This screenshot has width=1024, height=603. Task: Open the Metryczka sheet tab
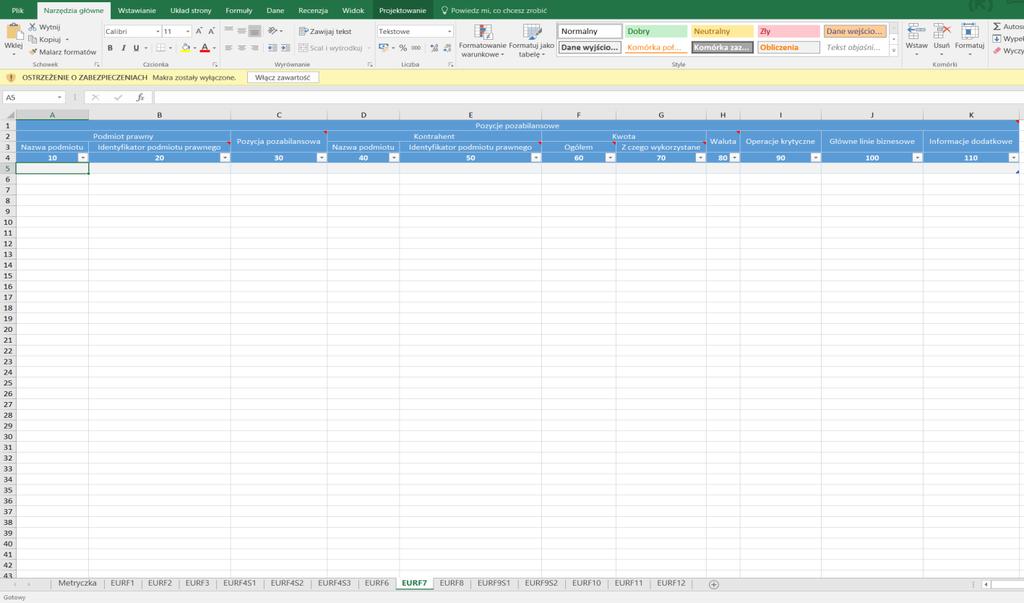pyautogui.click(x=77, y=583)
